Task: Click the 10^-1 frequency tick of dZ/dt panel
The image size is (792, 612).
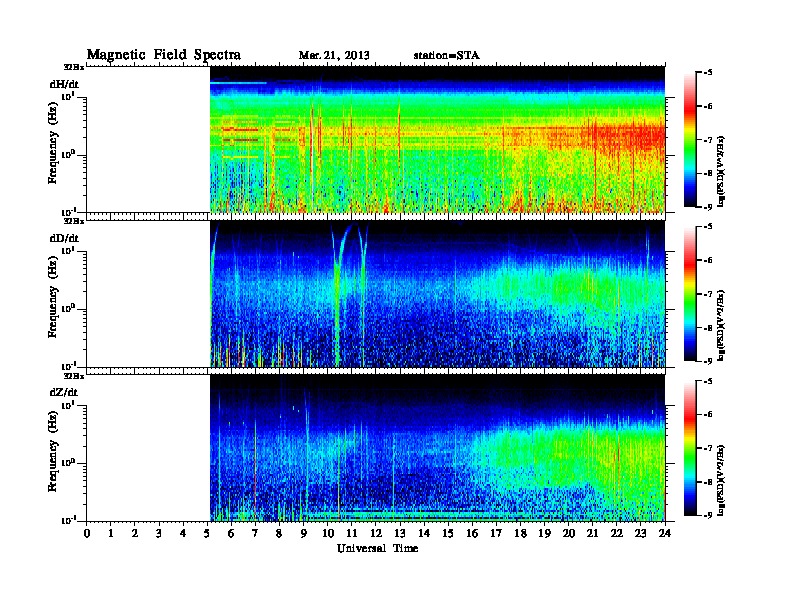Action: 68,520
